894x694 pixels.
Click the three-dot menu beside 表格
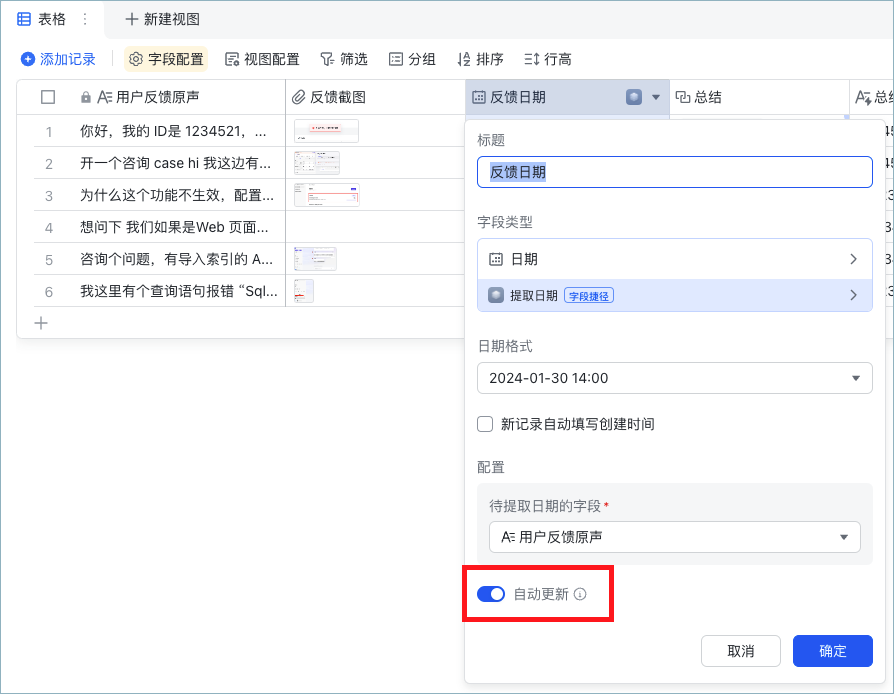tap(85, 19)
